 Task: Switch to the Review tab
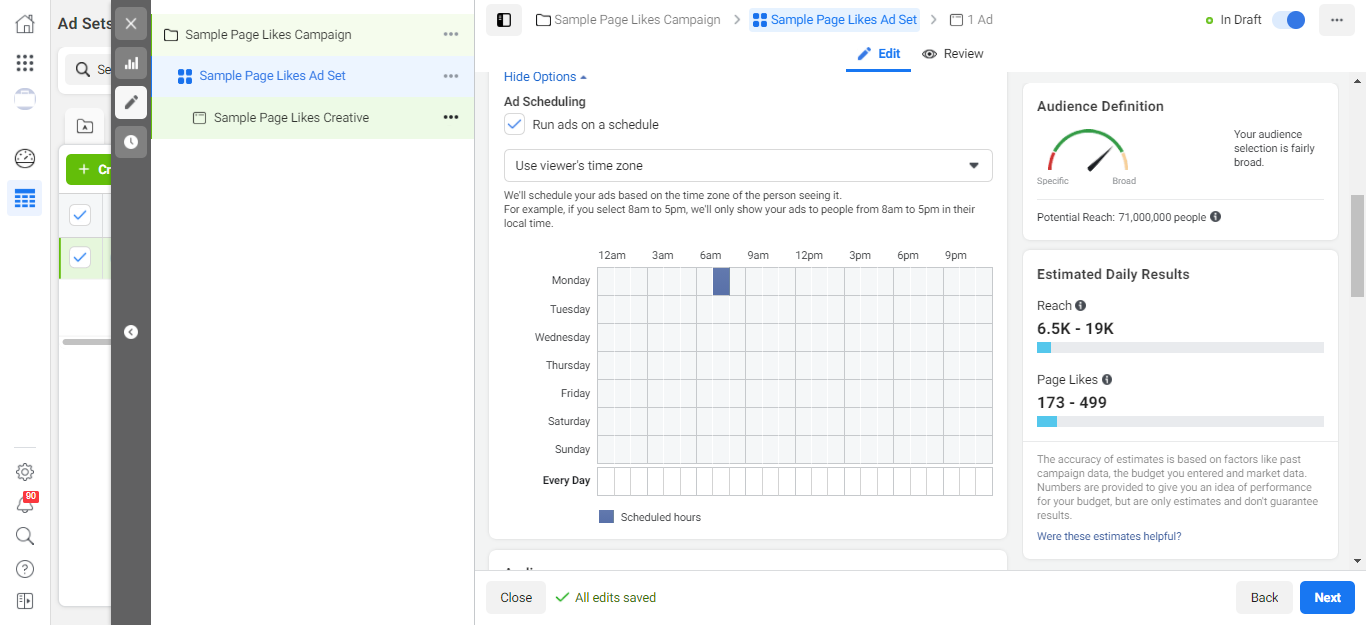[953, 54]
